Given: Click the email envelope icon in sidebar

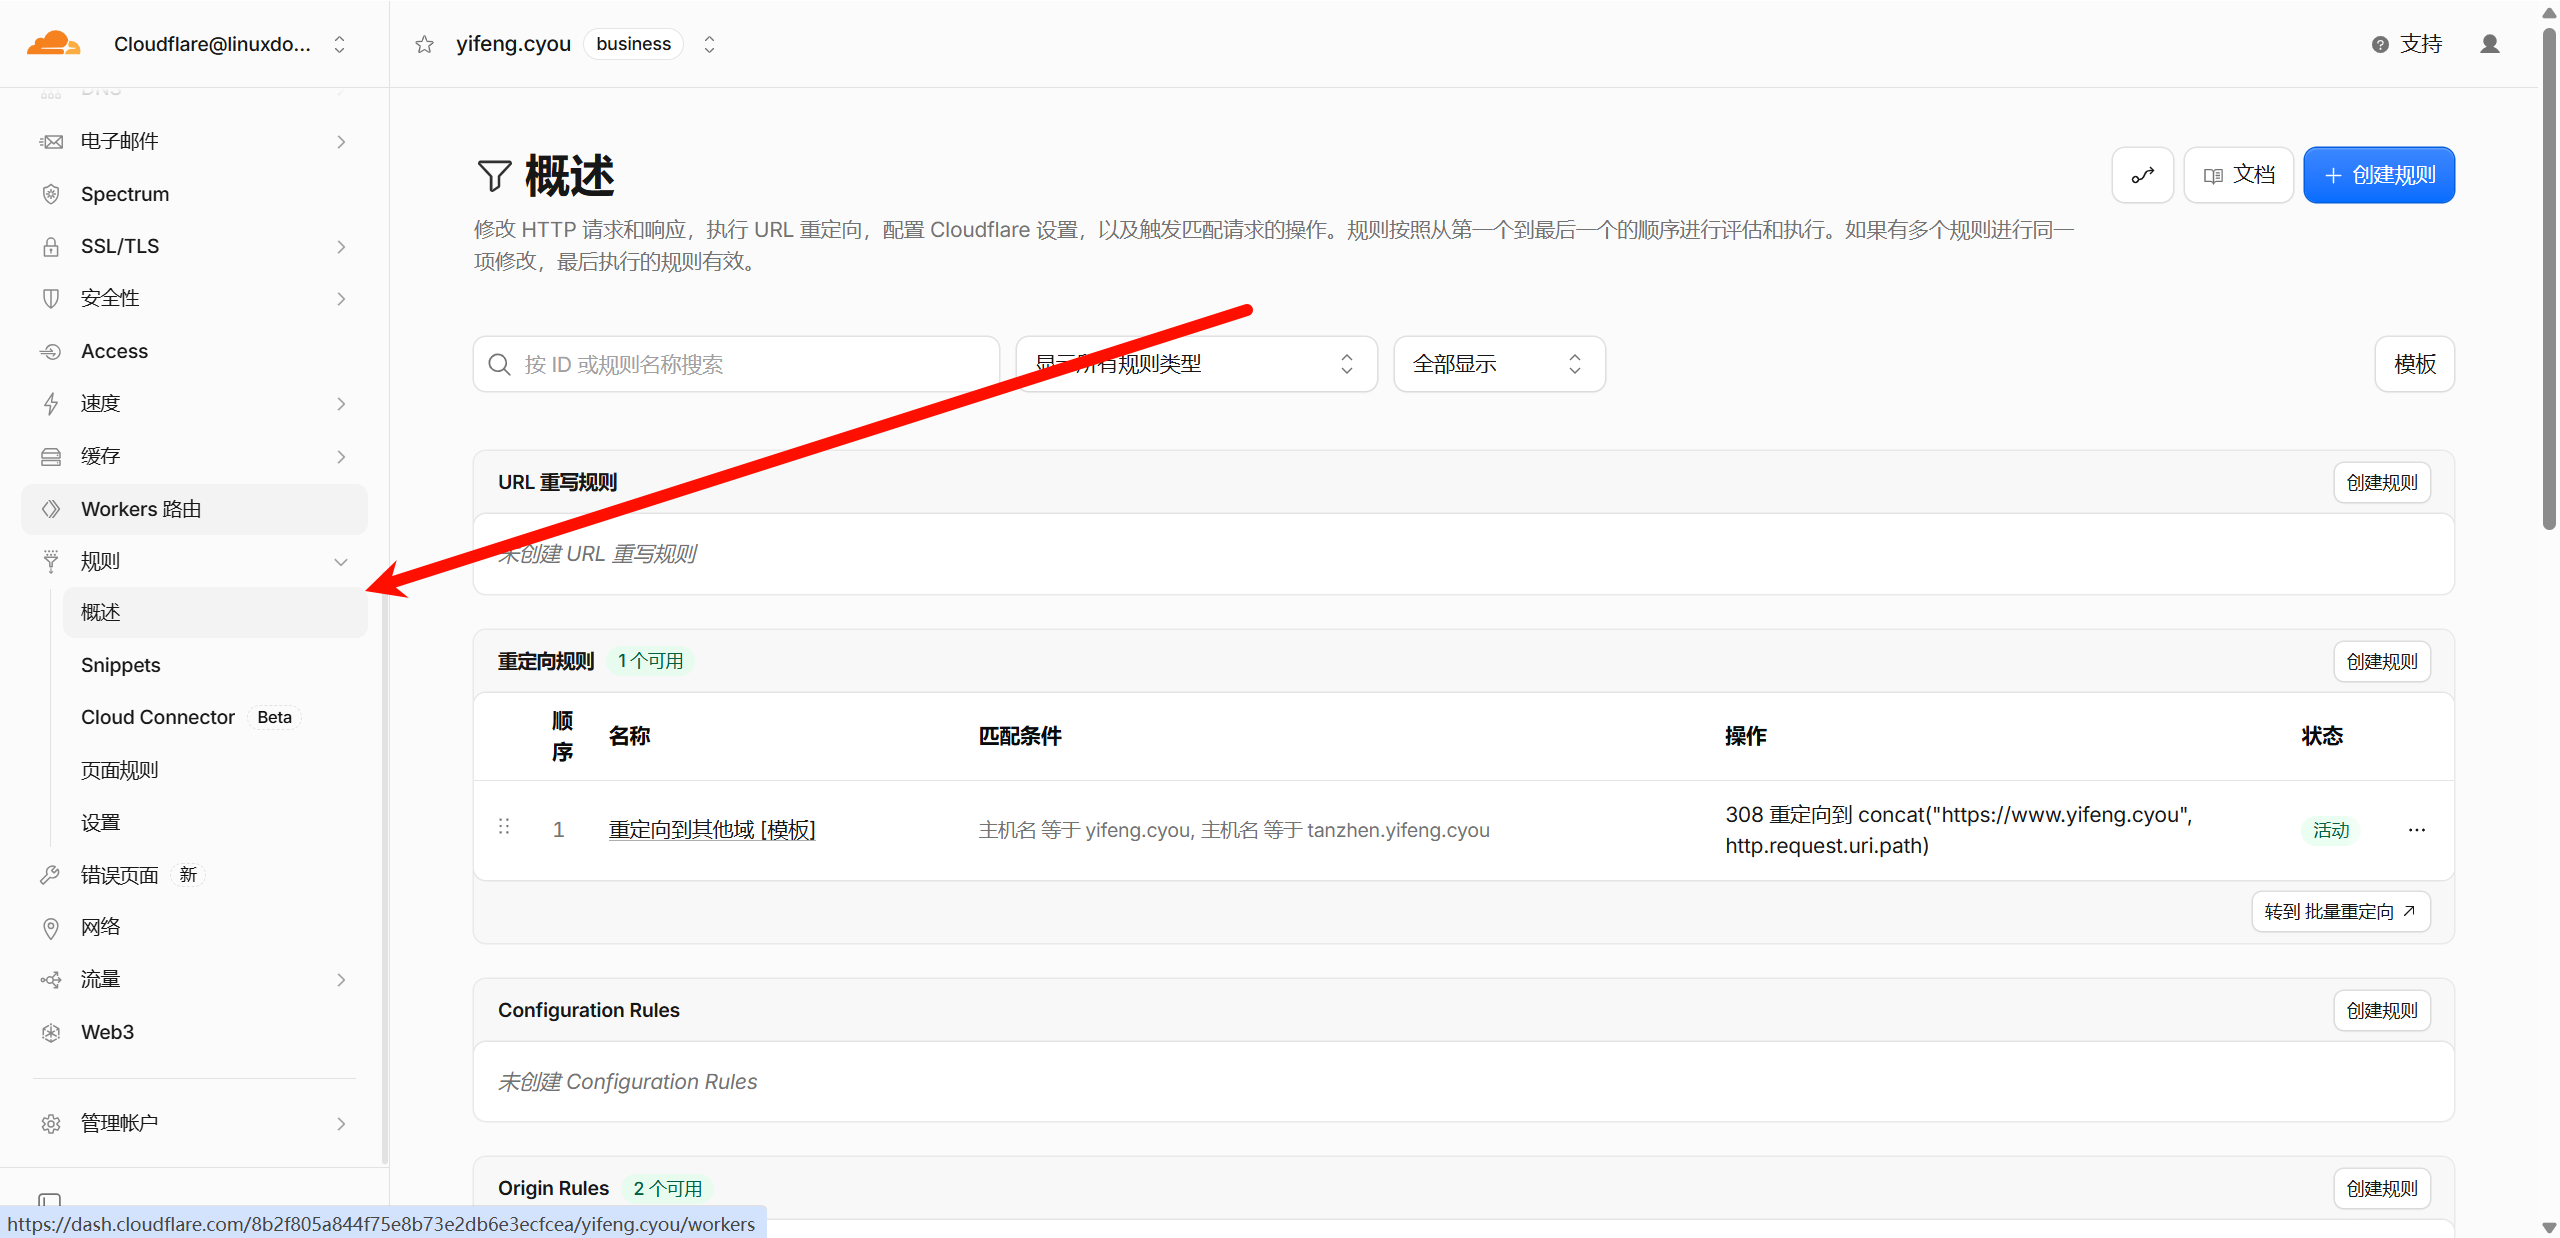Looking at the screenshot, I should point(51,142).
